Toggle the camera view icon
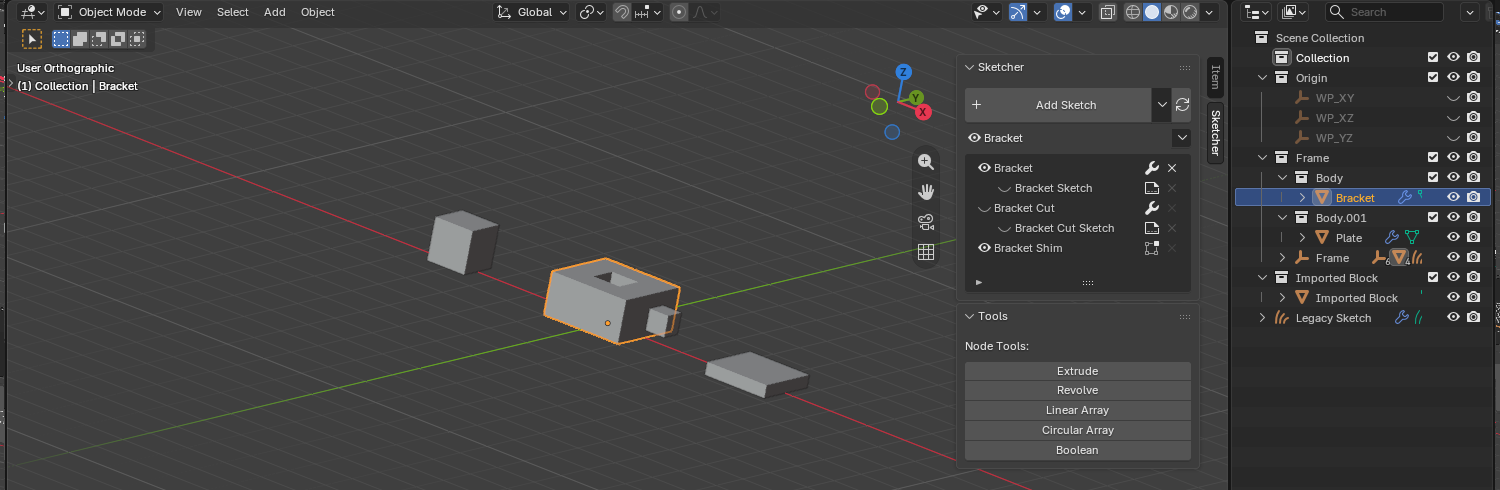 [x=926, y=221]
